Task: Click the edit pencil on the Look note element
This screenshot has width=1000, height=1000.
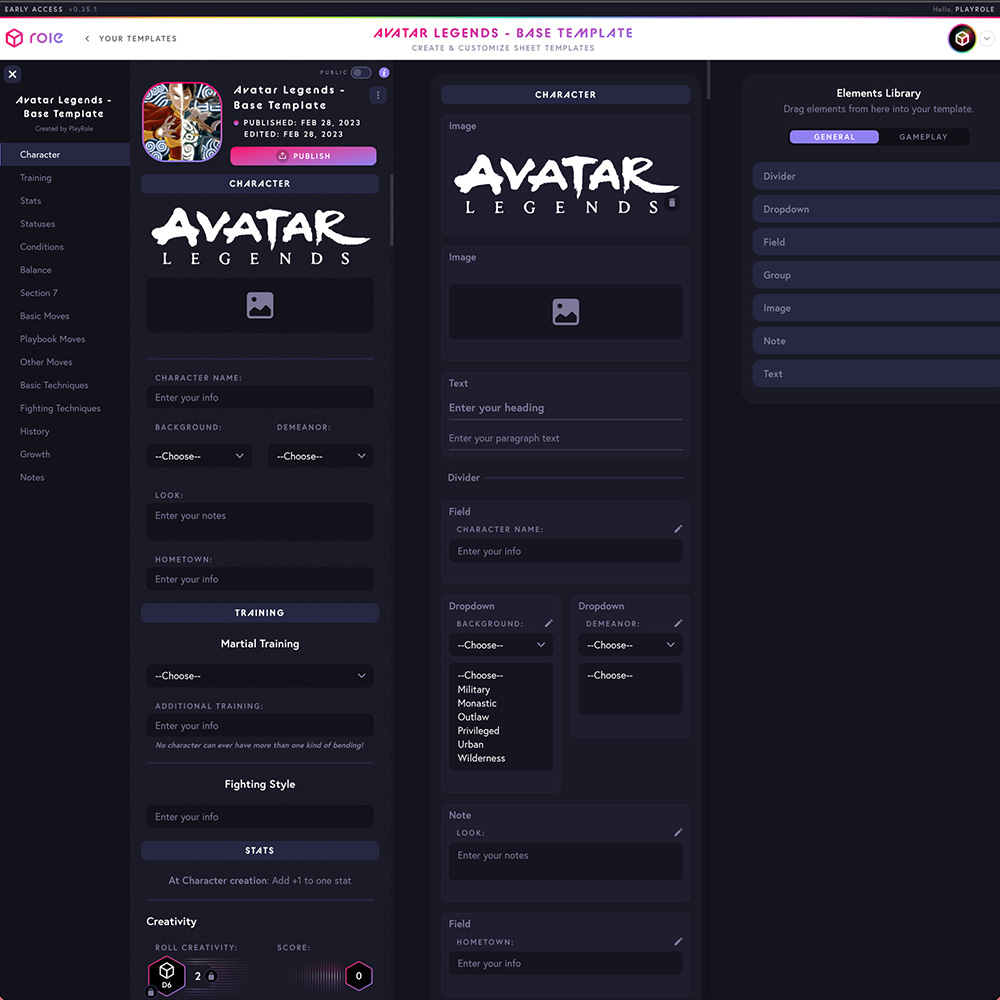Action: tap(678, 831)
